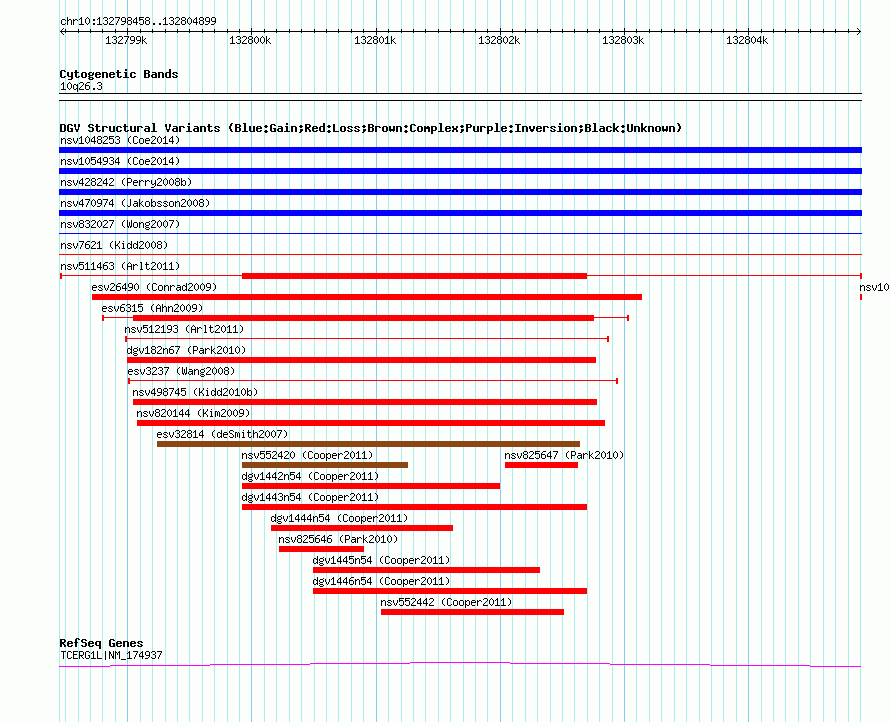Viewport: 890px width, 722px height.
Task: Select the magenta TCERG1L gene track line
Action: coord(460,664)
